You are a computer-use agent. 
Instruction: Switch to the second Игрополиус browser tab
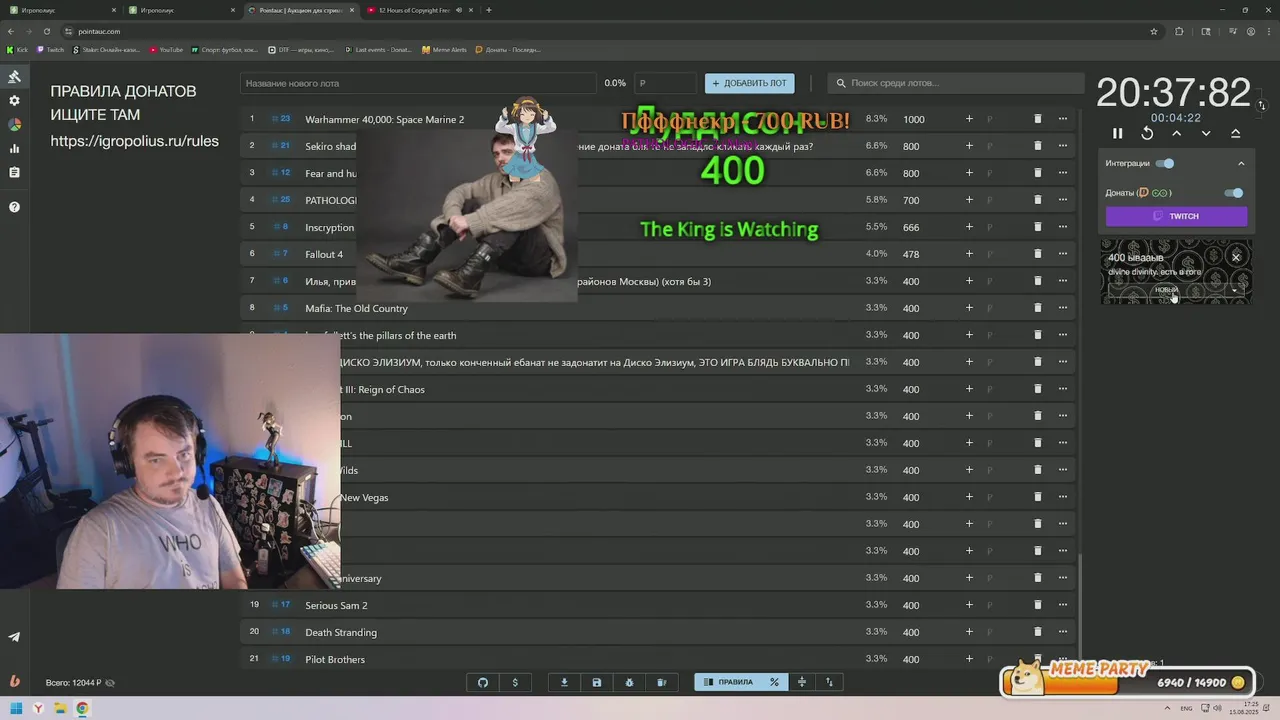click(184, 10)
